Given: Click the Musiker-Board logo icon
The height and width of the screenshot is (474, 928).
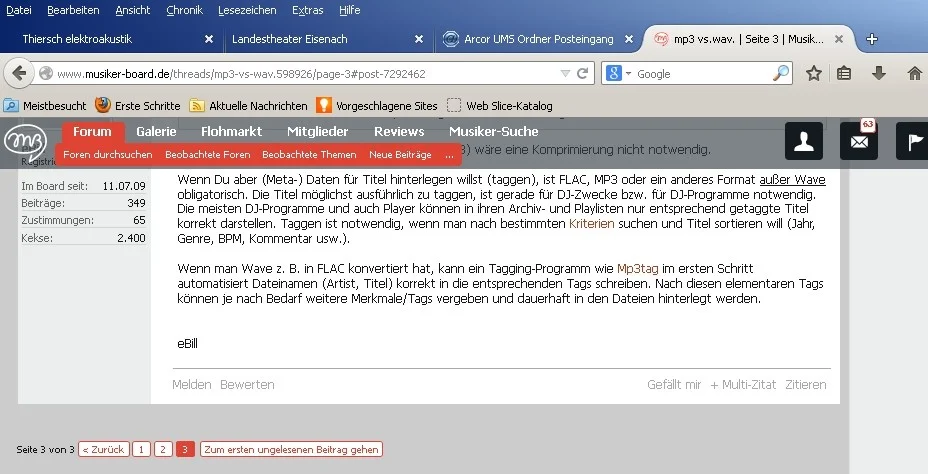Looking at the screenshot, I should point(25,141).
